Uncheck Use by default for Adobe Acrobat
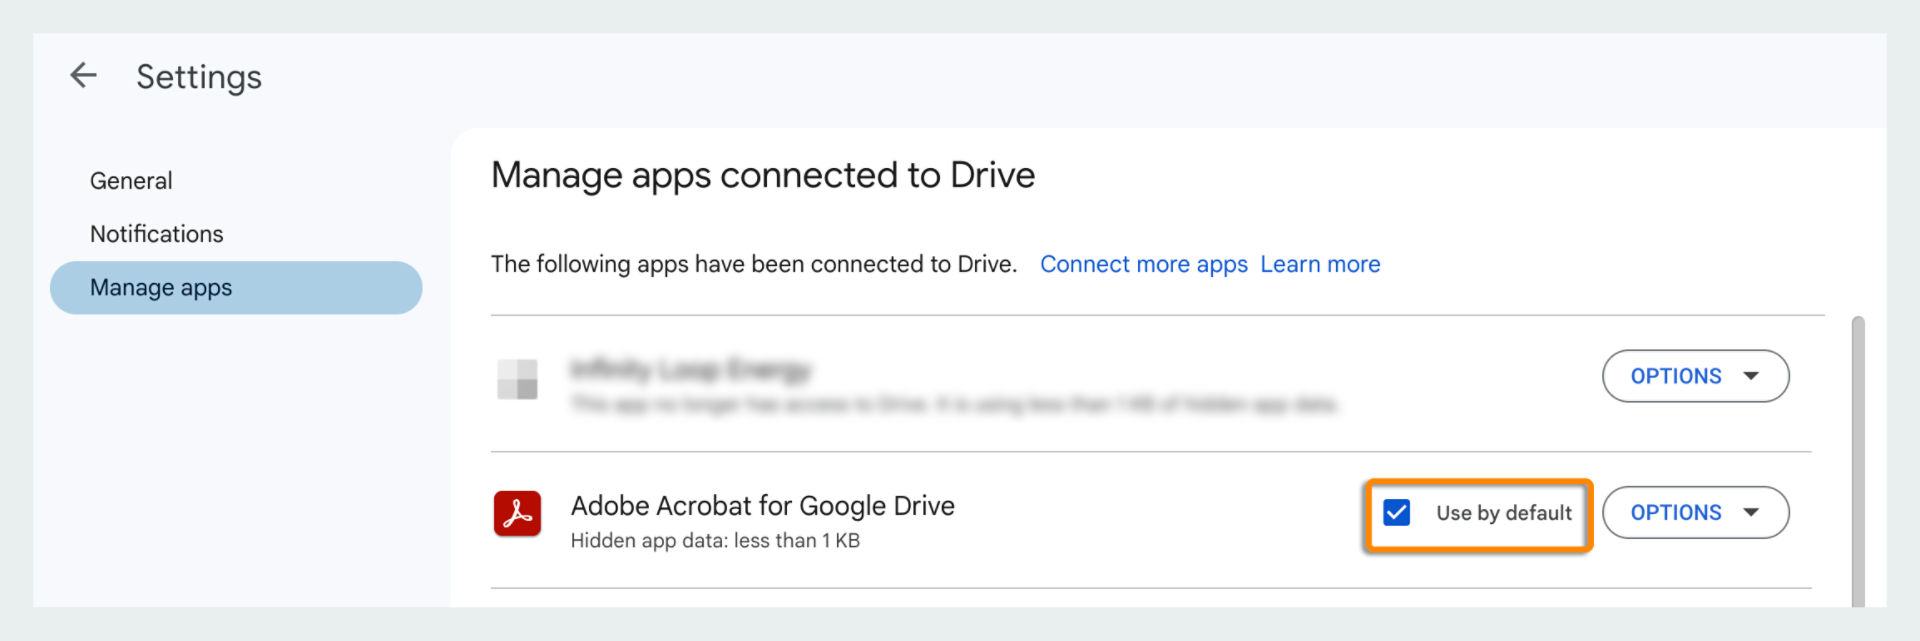This screenshot has height=641, width=1920. point(1396,513)
